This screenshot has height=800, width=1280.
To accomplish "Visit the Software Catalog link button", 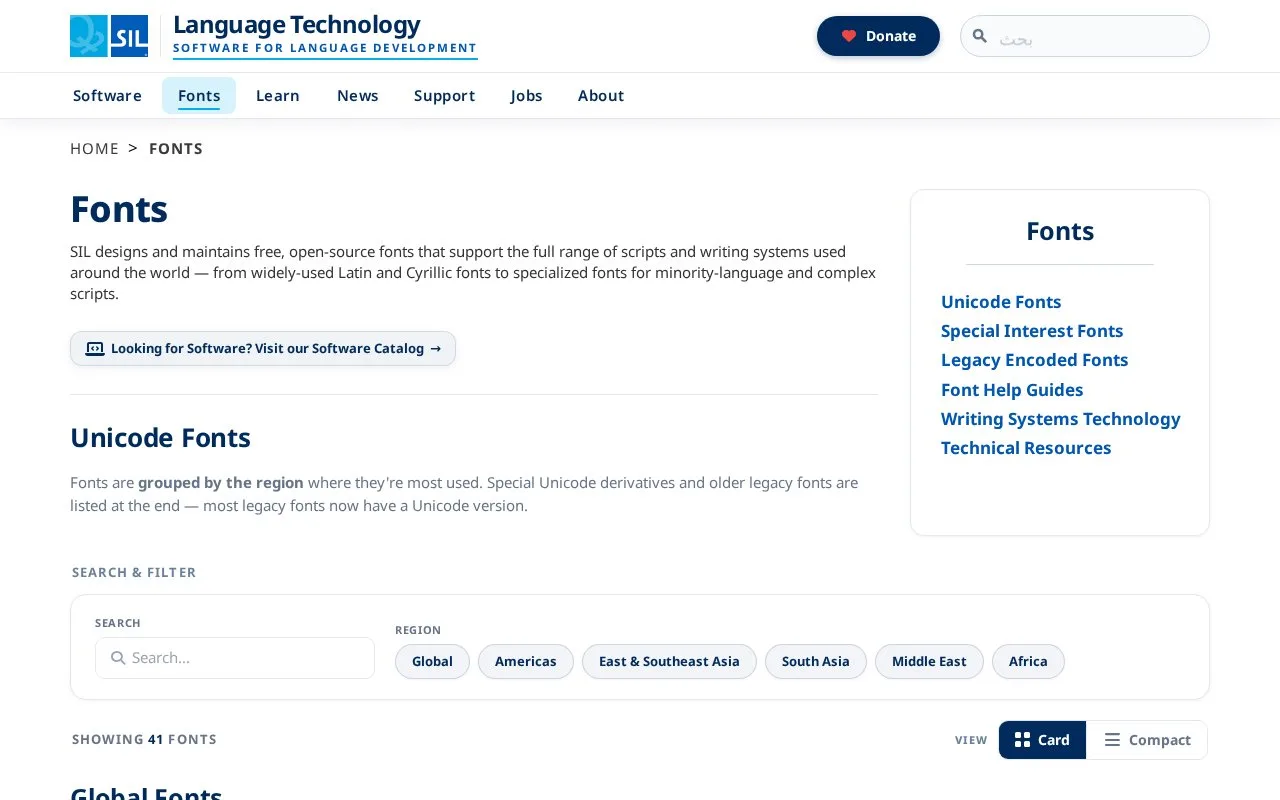I will point(263,349).
